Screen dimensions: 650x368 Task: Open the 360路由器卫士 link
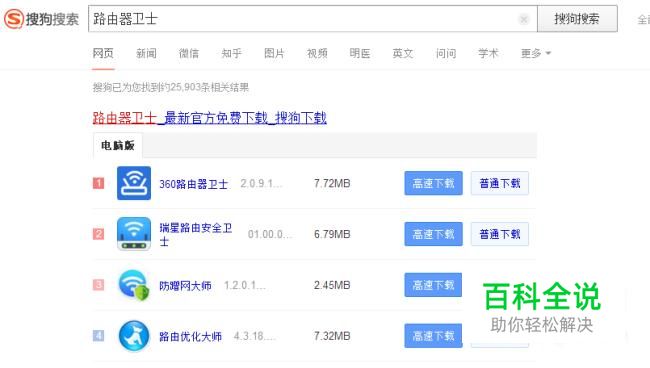point(194,184)
